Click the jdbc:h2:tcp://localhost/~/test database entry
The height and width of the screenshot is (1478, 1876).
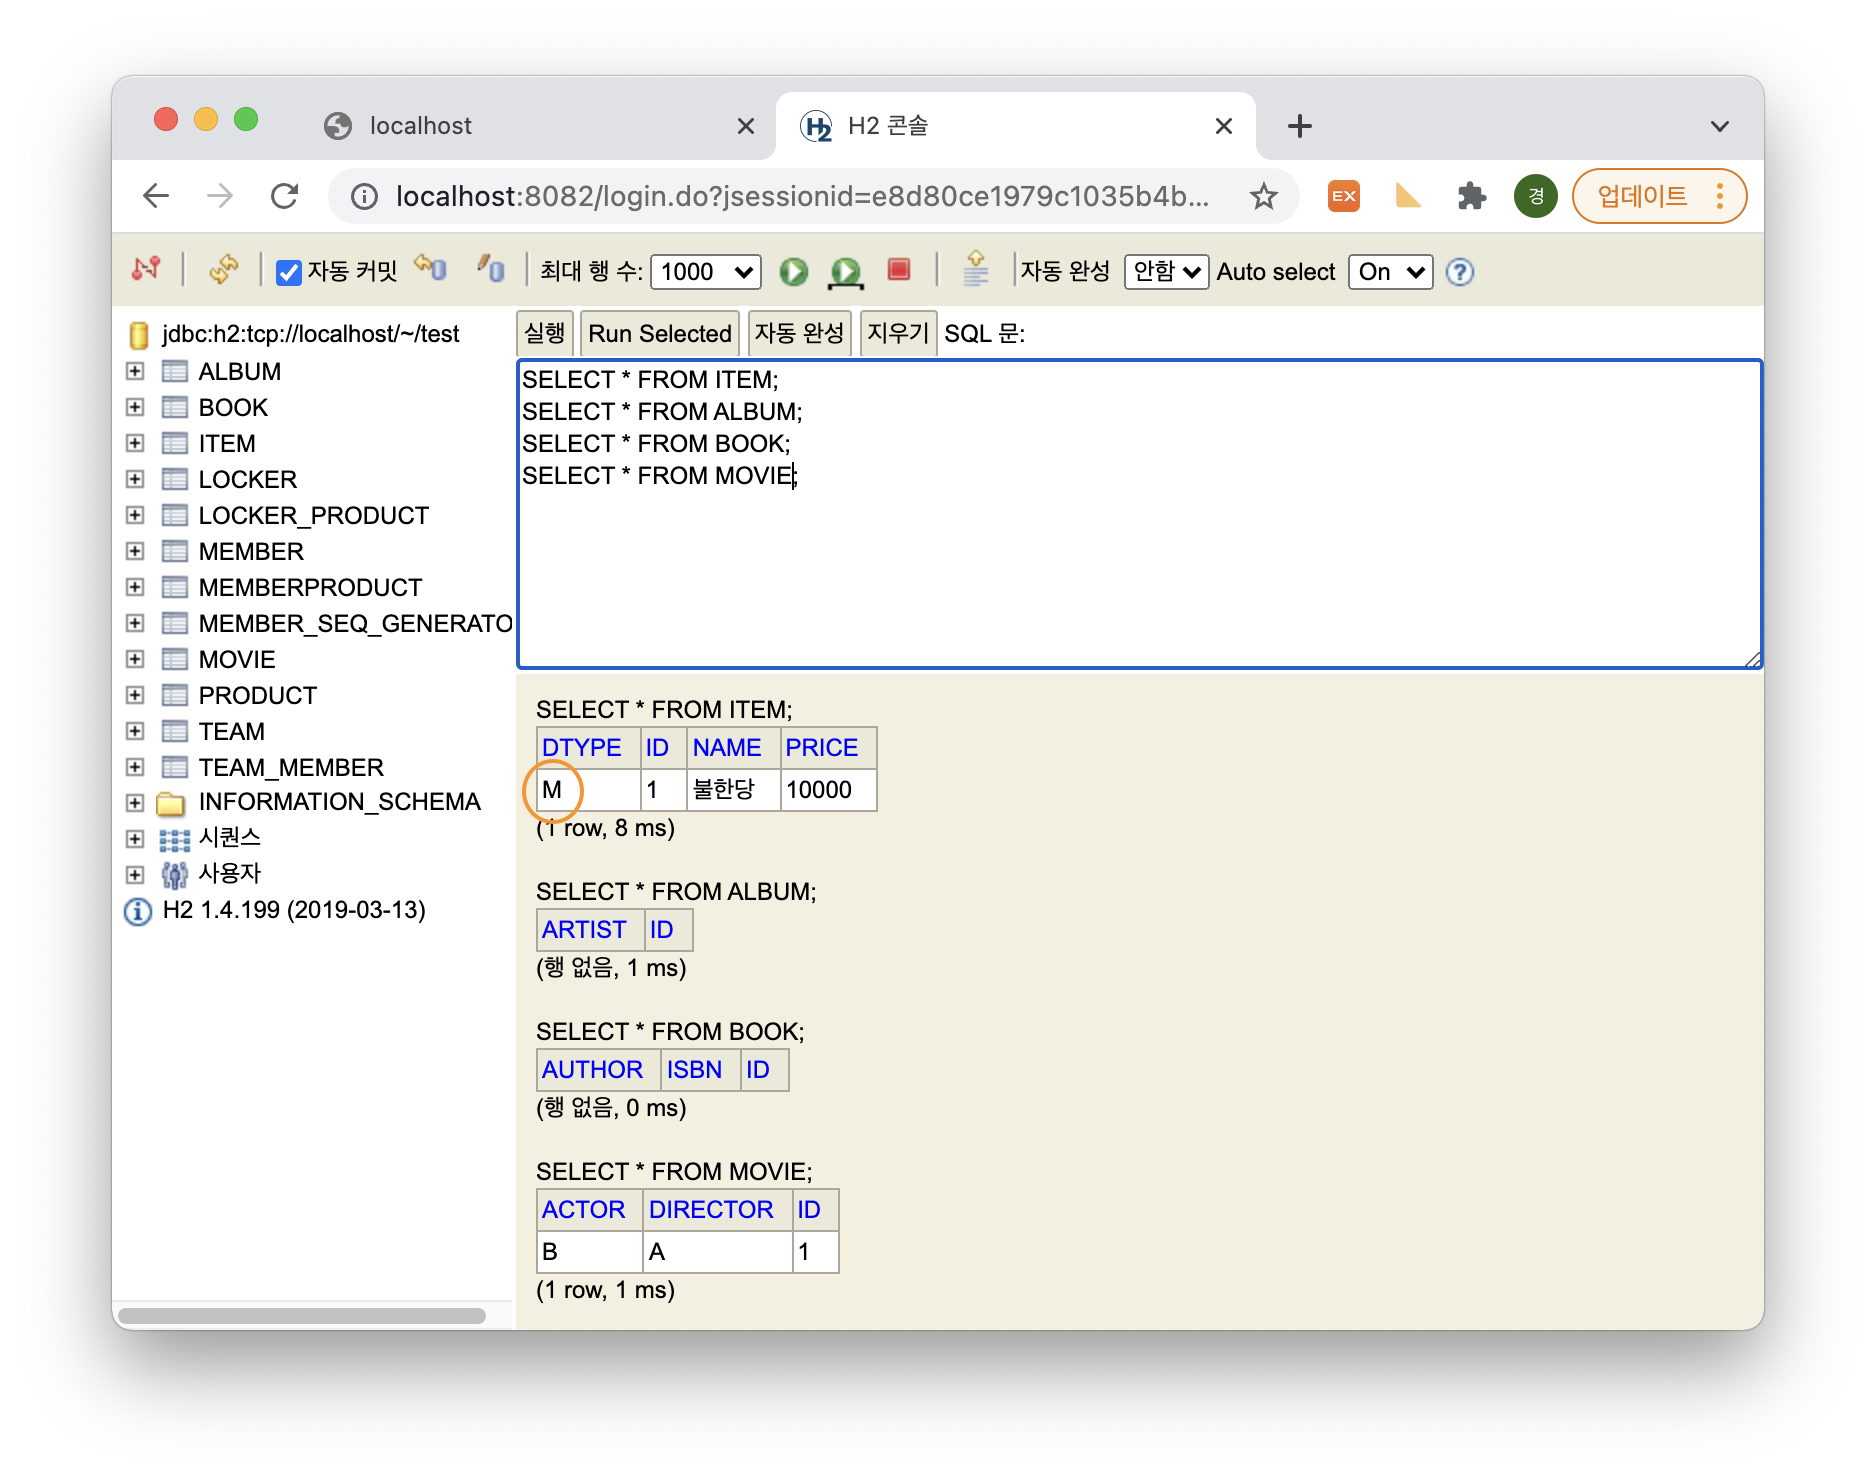(x=310, y=334)
